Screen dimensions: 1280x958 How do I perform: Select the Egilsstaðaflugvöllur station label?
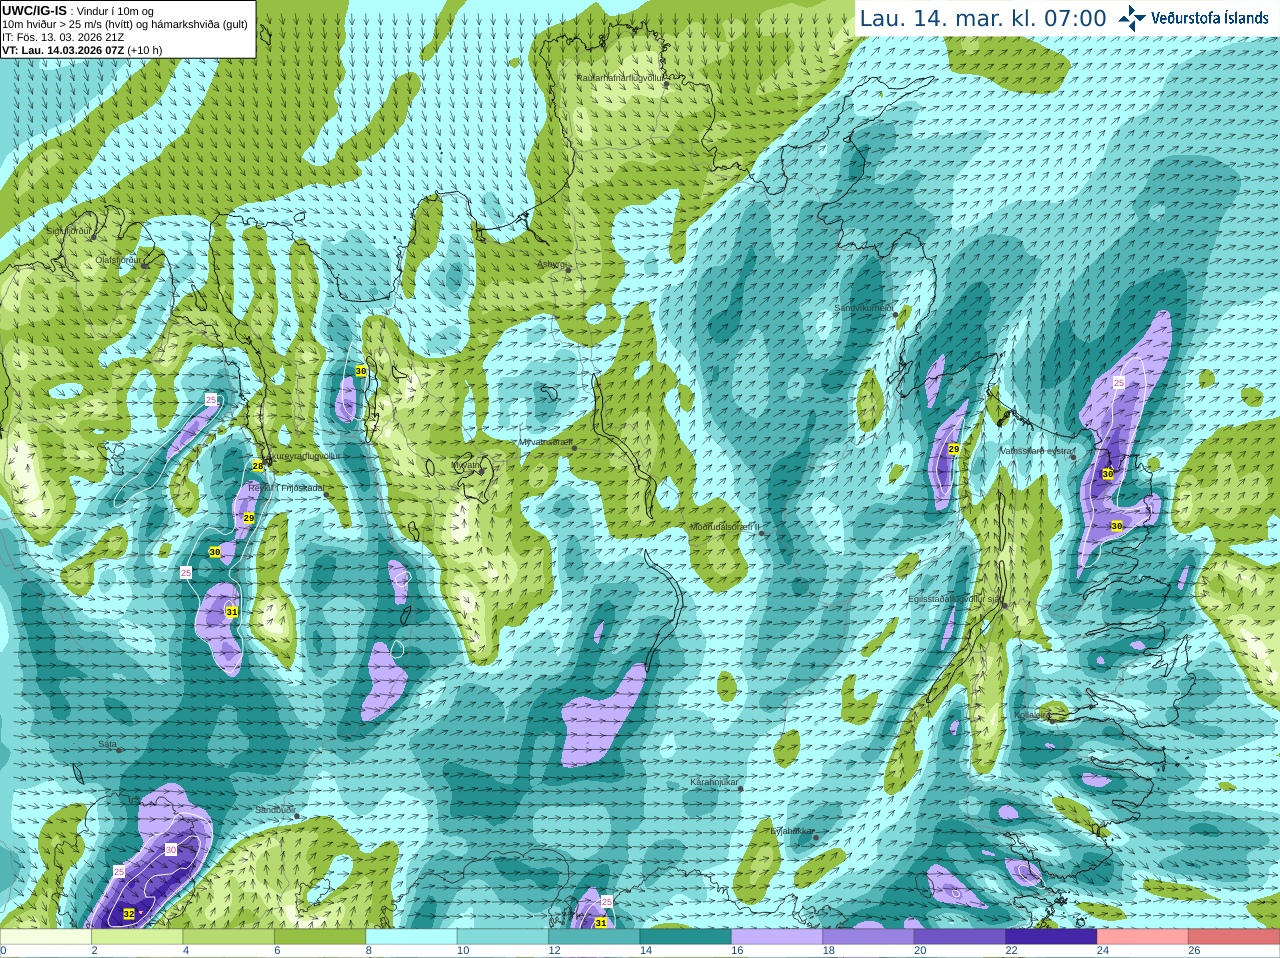pos(955,598)
